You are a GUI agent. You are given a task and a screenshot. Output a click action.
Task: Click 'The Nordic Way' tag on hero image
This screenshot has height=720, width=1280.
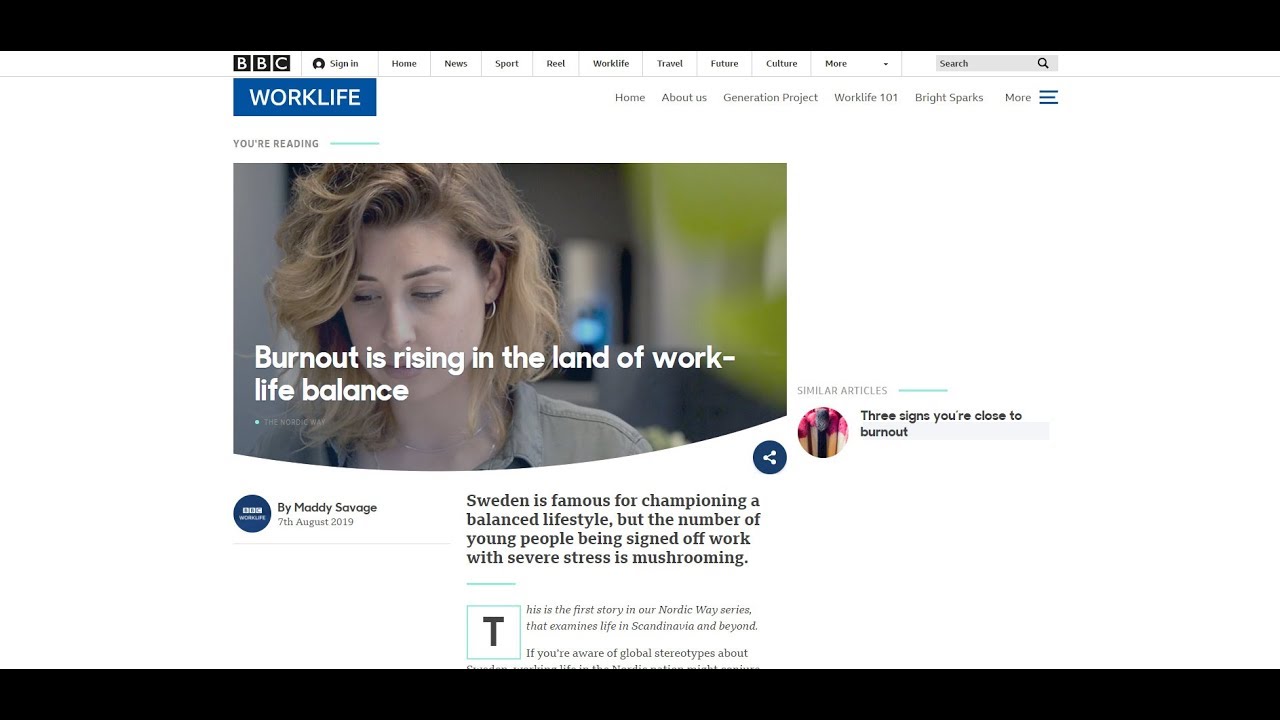295,422
